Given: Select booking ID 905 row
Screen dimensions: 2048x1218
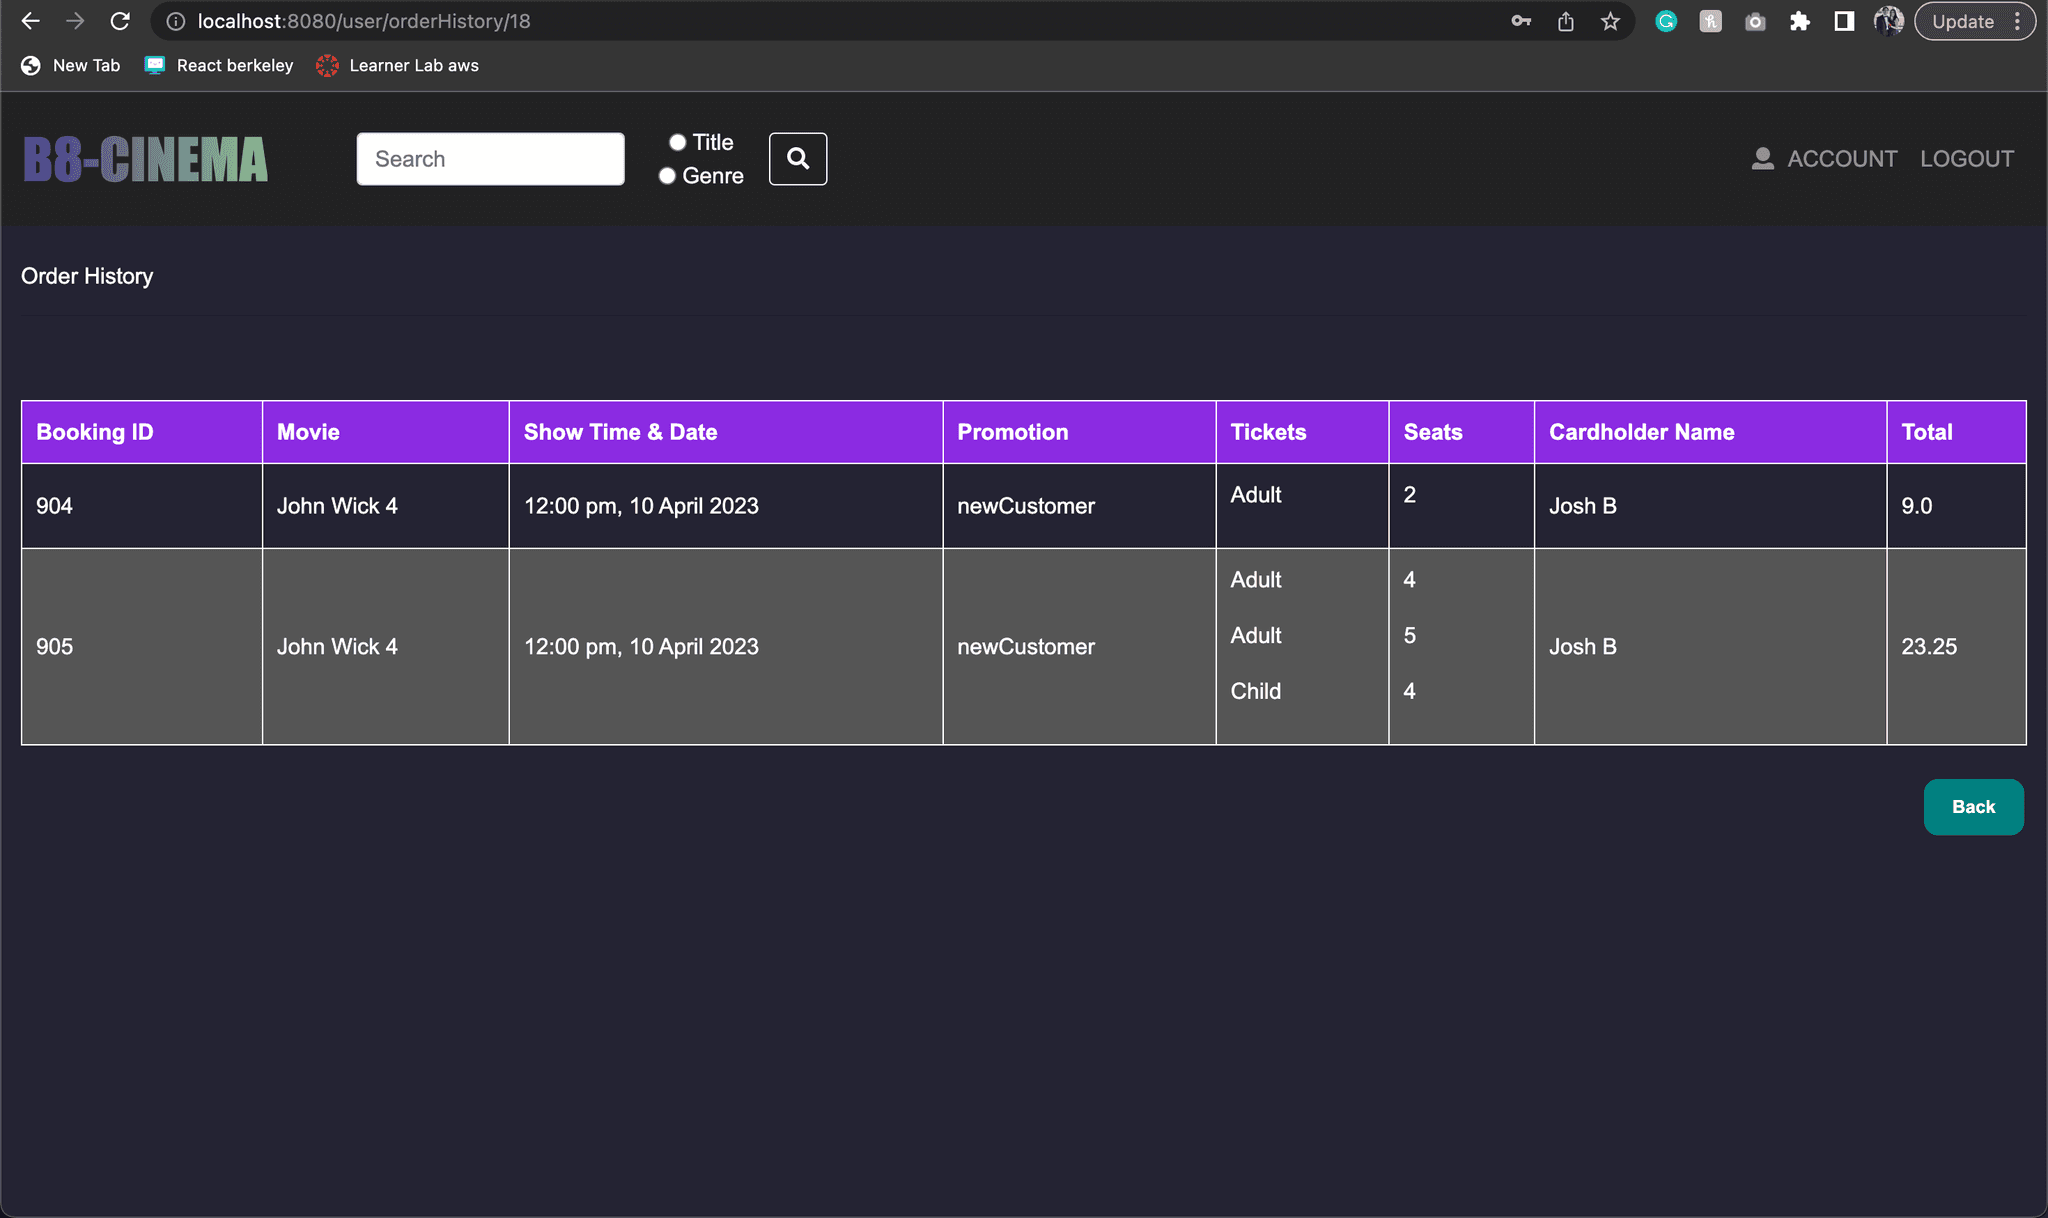Looking at the screenshot, I should pos(1023,645).
